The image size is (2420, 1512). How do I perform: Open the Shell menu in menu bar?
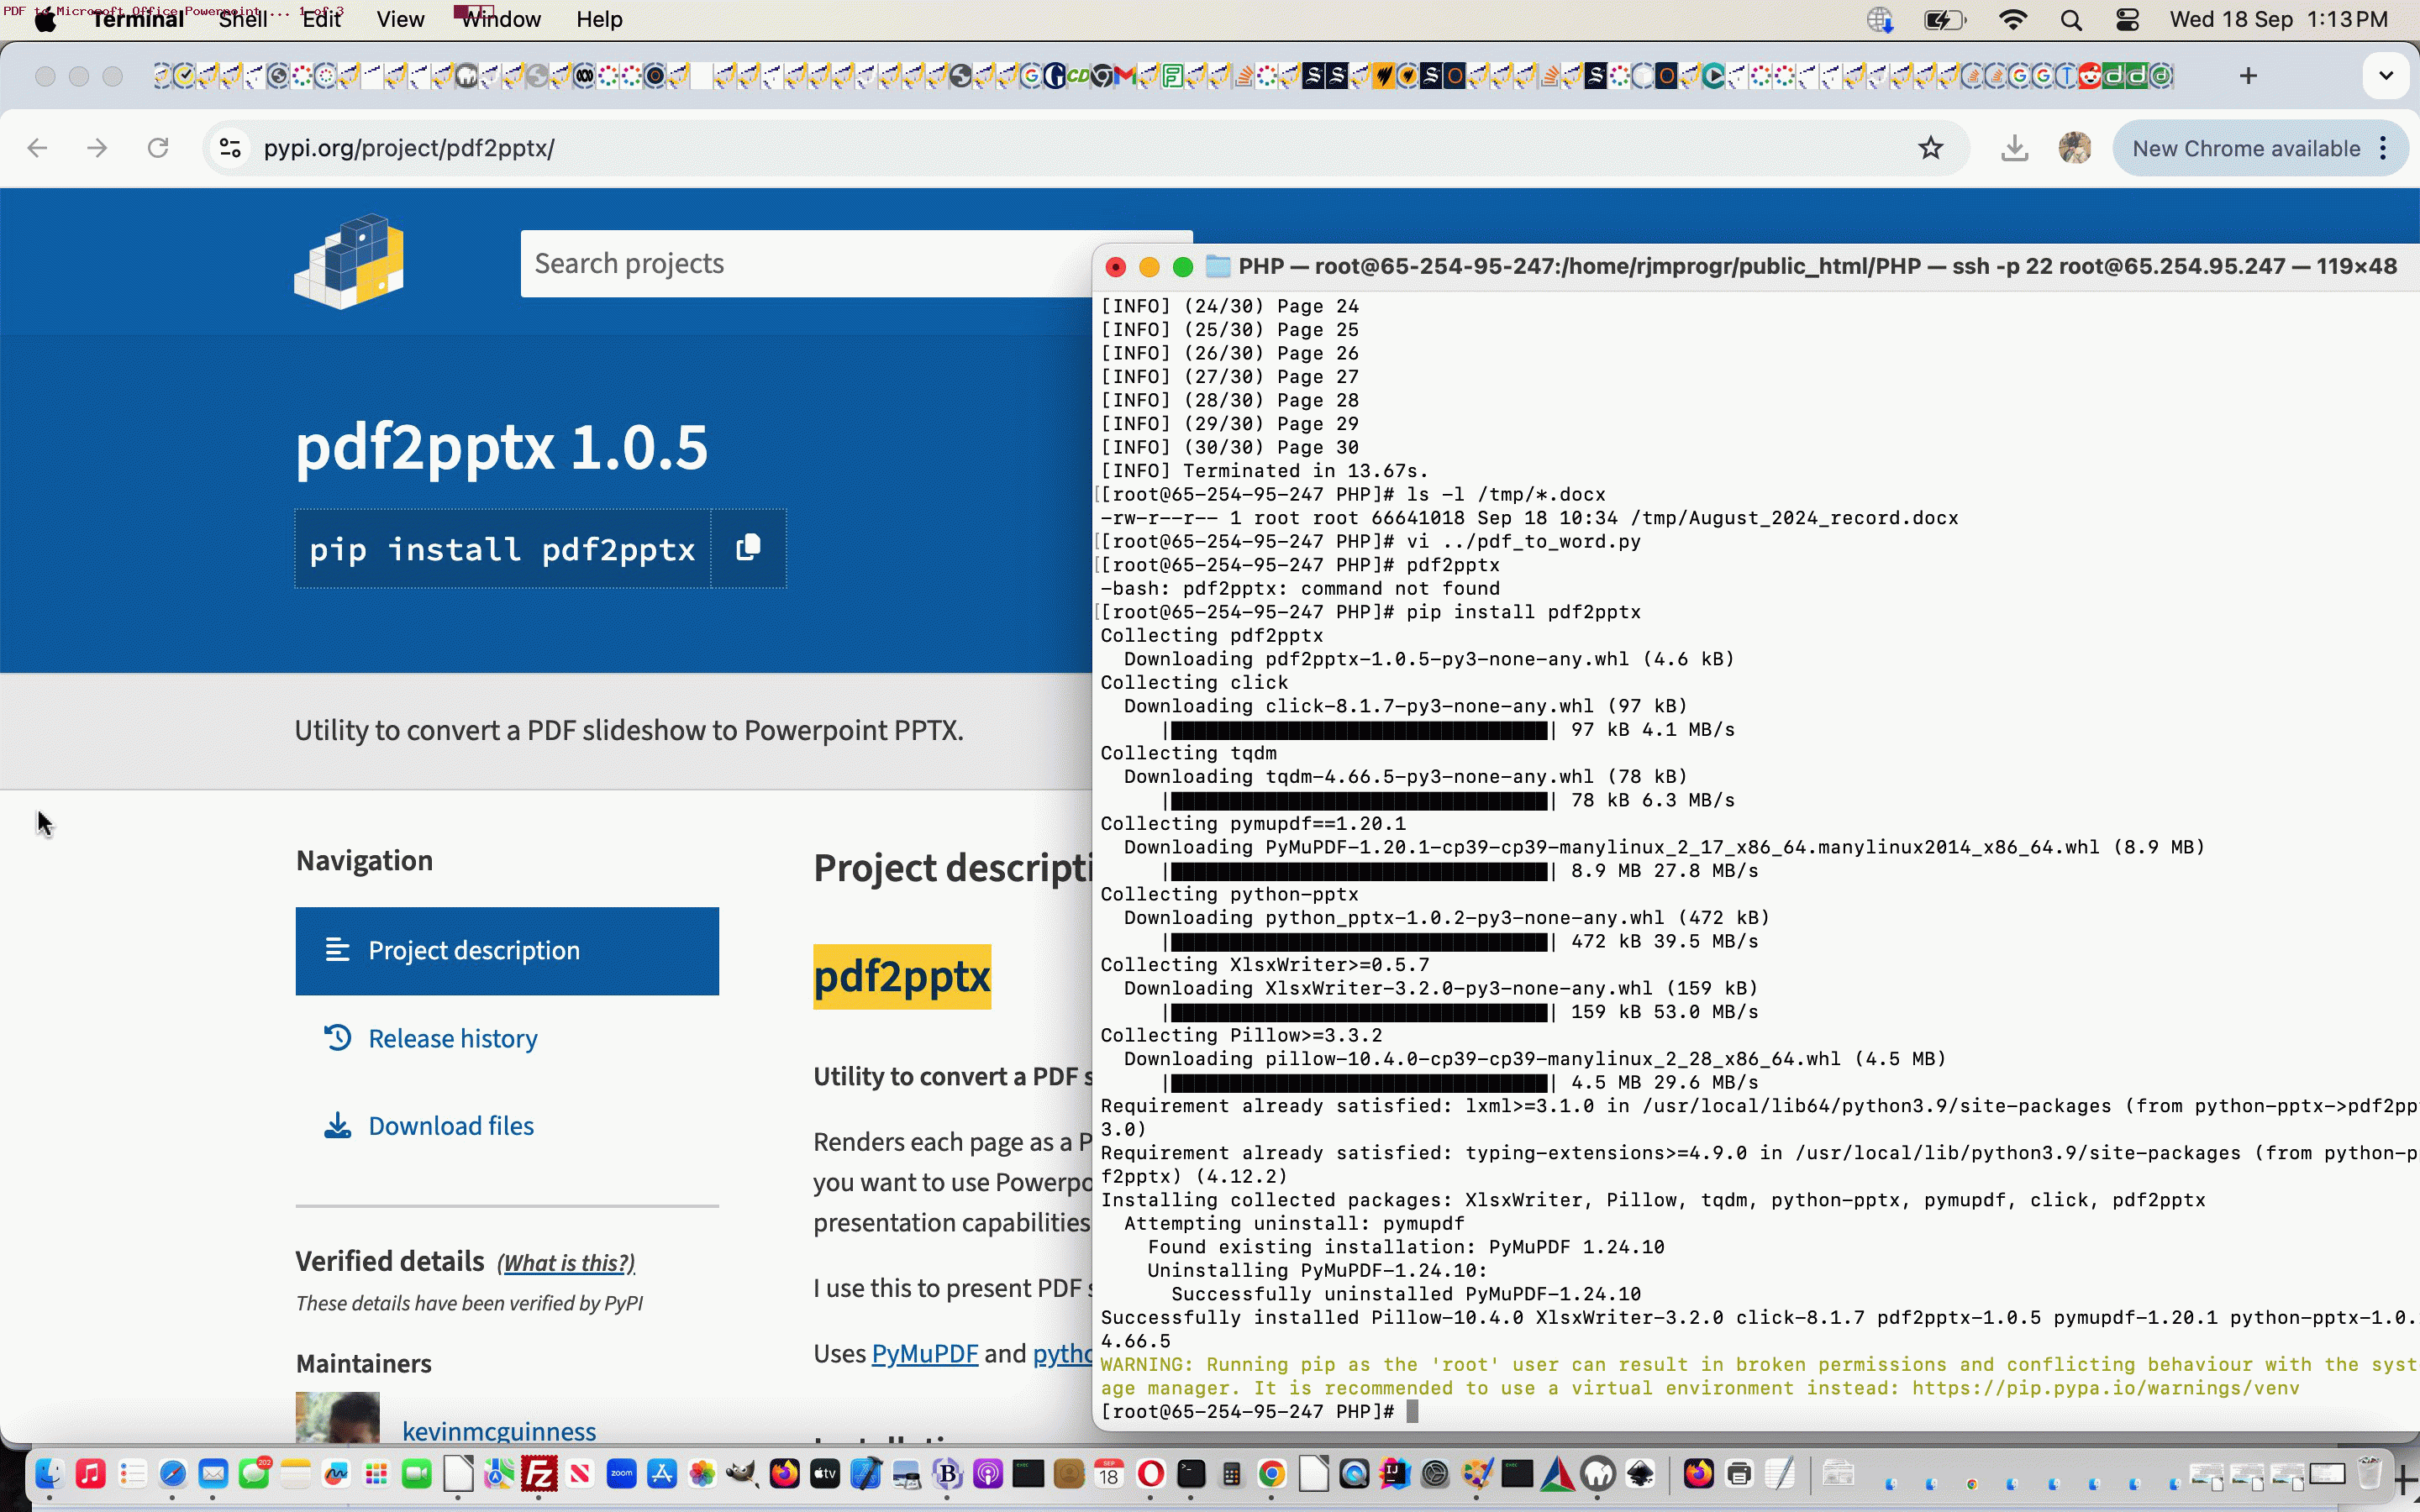[x=243, y=20]
